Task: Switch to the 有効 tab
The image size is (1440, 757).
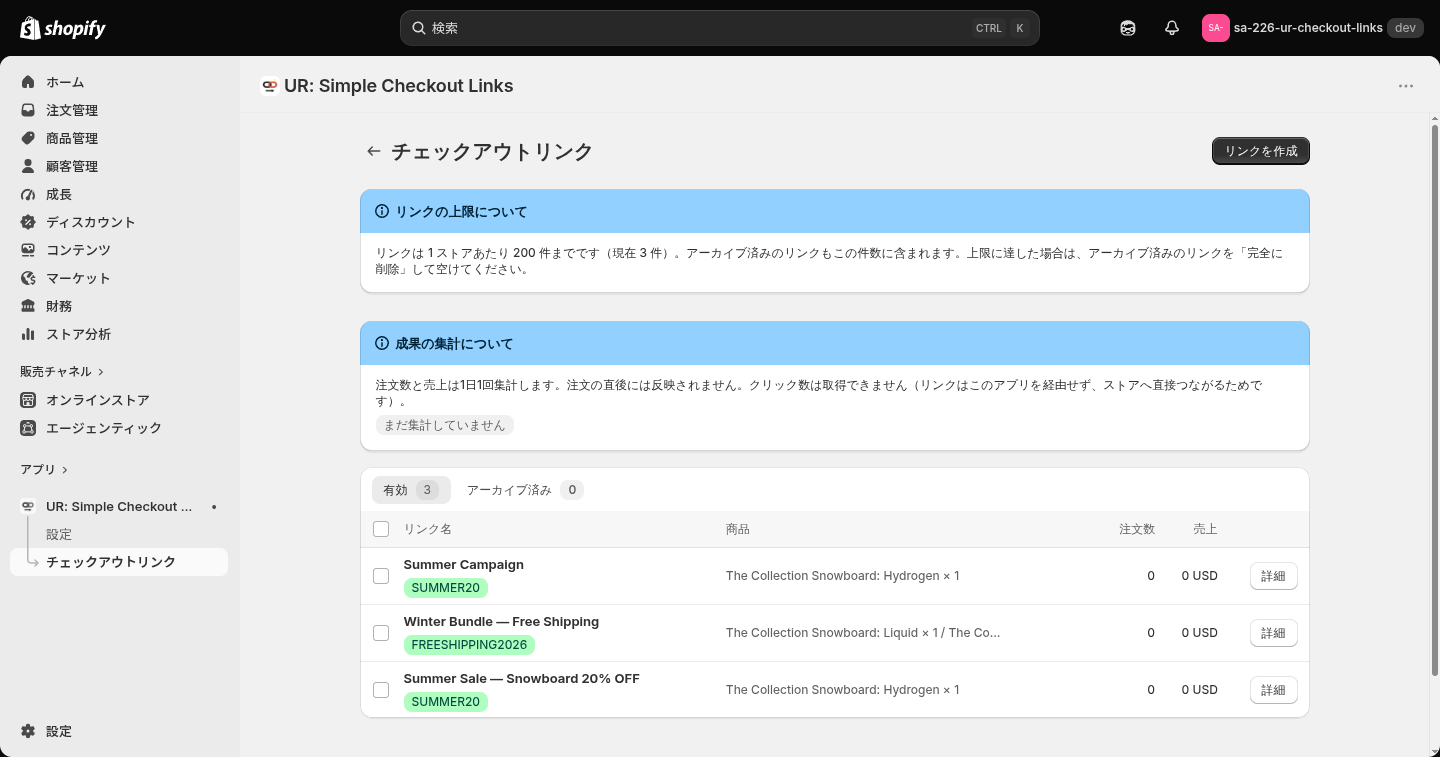Action: 411,490
